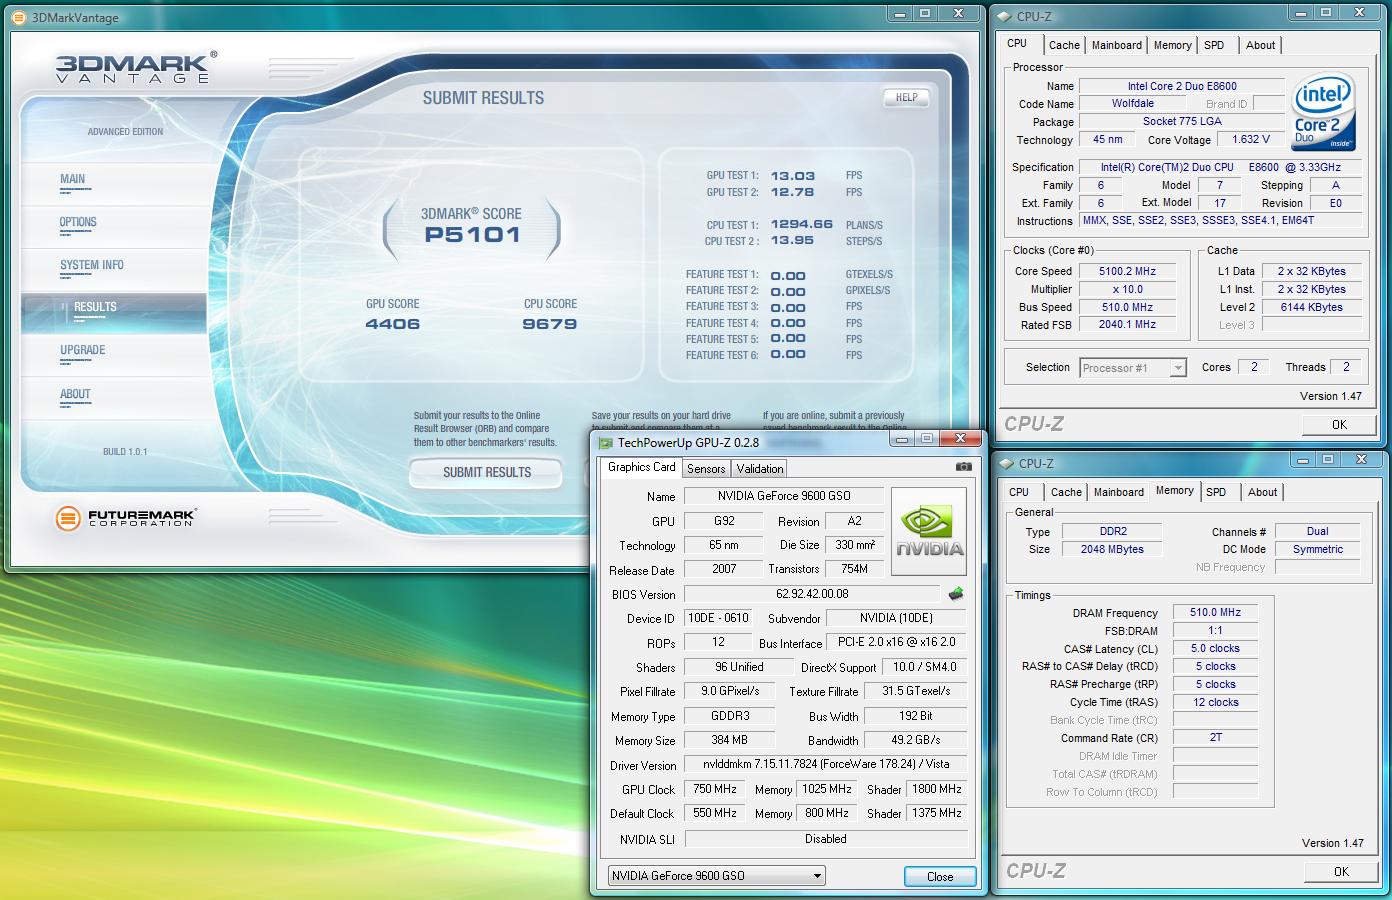The width and height of the screenshot is (1392, 900).
Task: Open About tab in bottom CPU-Z window
Action: [x=1263, y=492]
